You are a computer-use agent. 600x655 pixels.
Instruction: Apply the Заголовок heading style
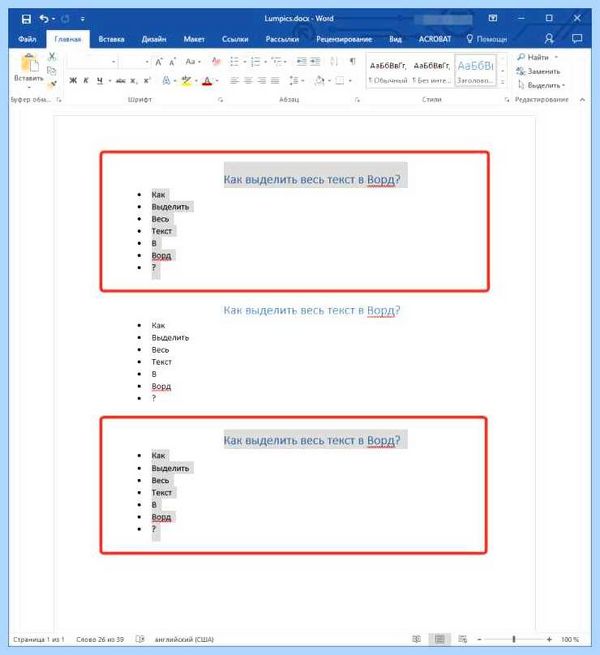(x=475, y=71)
